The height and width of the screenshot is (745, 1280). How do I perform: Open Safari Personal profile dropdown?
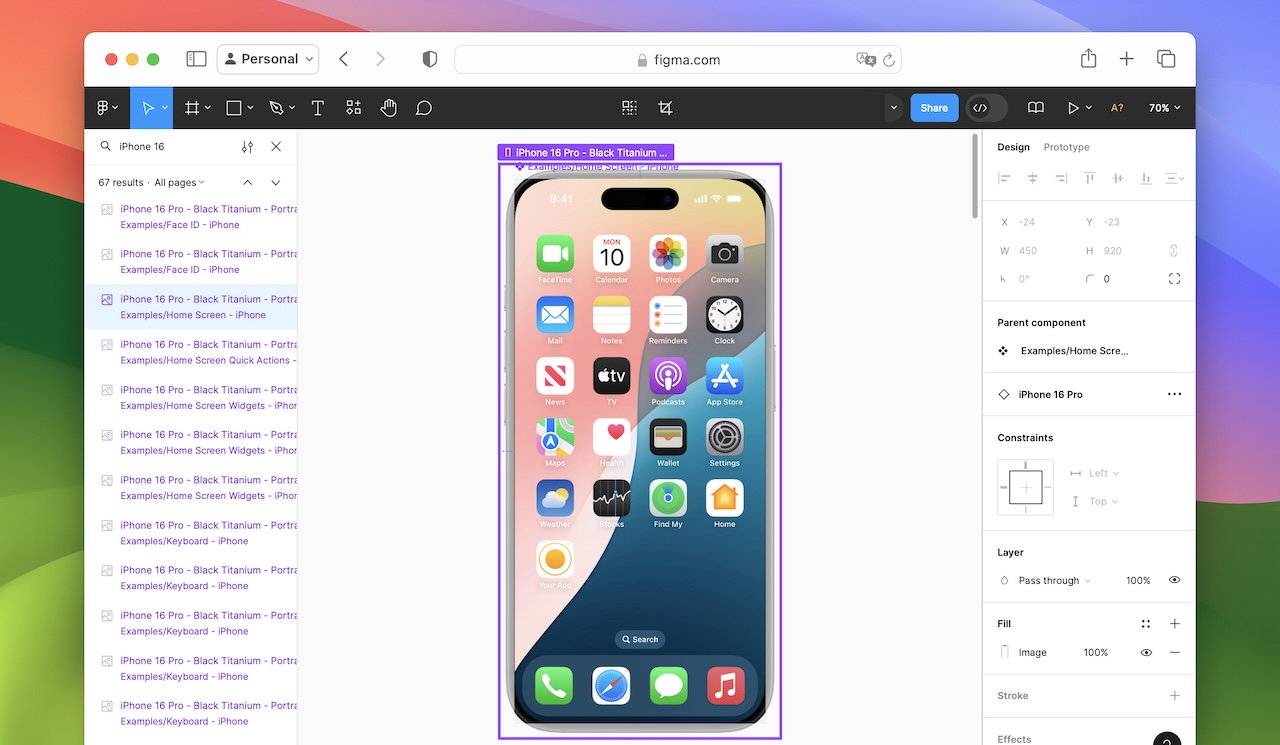point(268,59)
